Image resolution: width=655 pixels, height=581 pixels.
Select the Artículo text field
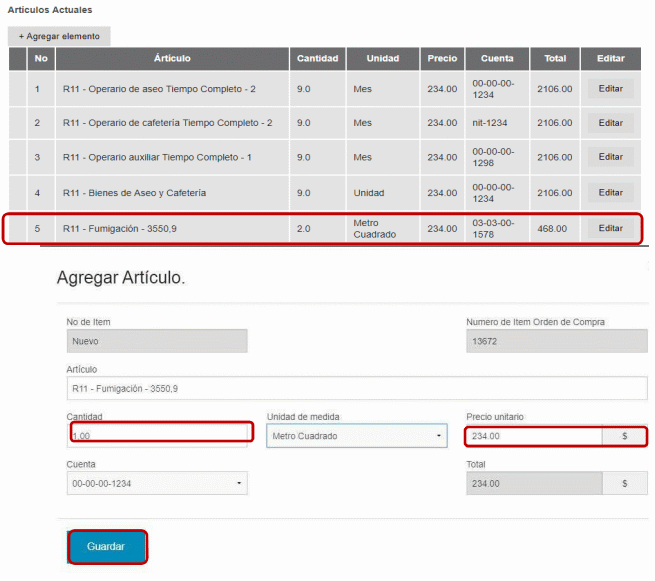click(x=356, y=388)
